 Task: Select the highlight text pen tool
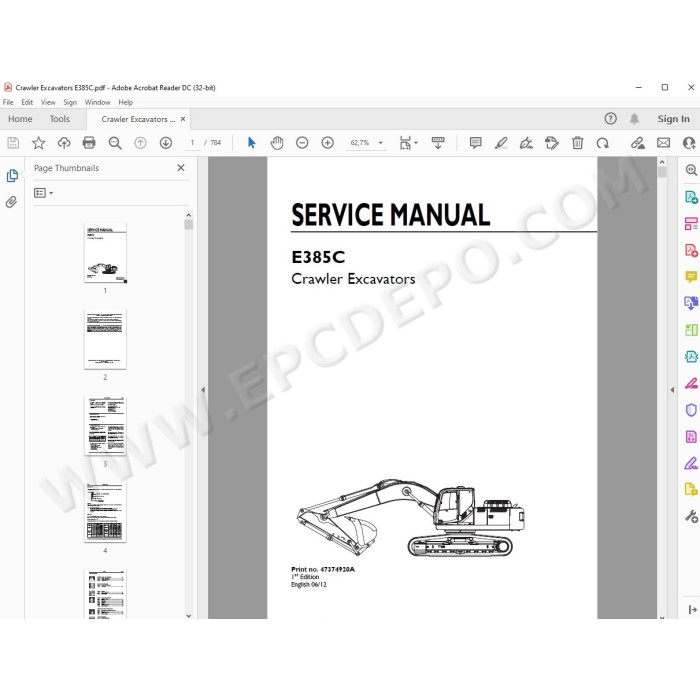(501, 143)
